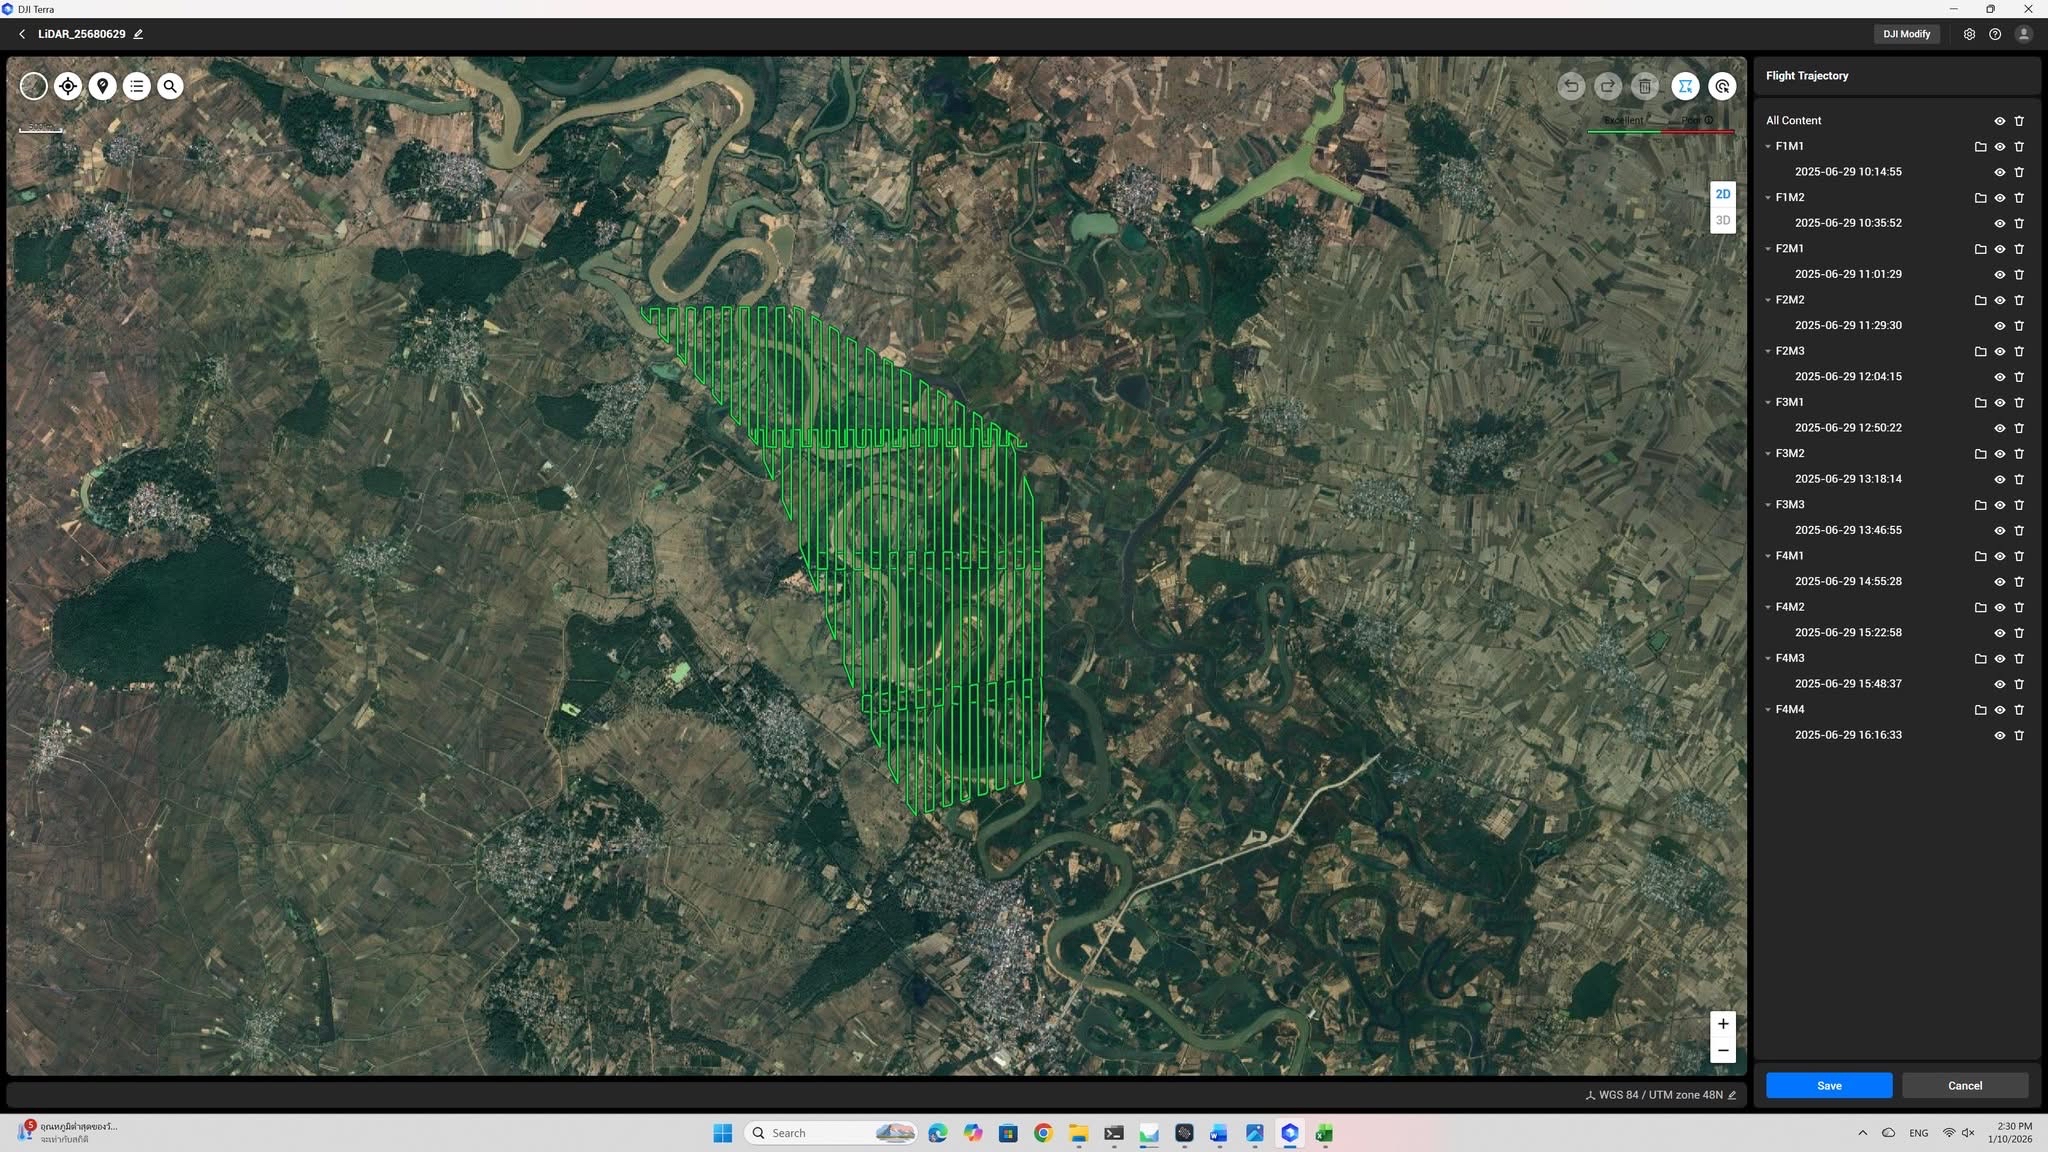Click the redo arrow on map toolbar
2048x1152 pixels.
click(x=1608, y=86)
